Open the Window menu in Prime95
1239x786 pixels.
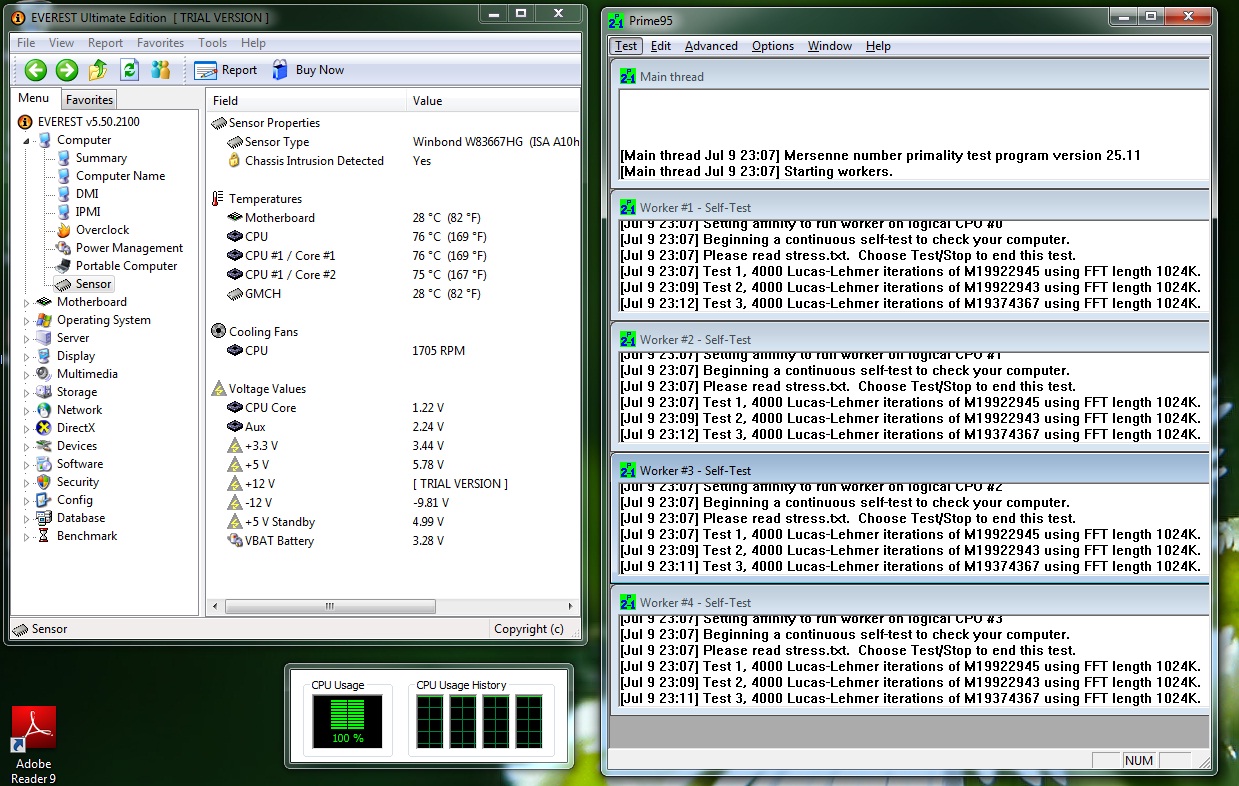coord(830,46)
